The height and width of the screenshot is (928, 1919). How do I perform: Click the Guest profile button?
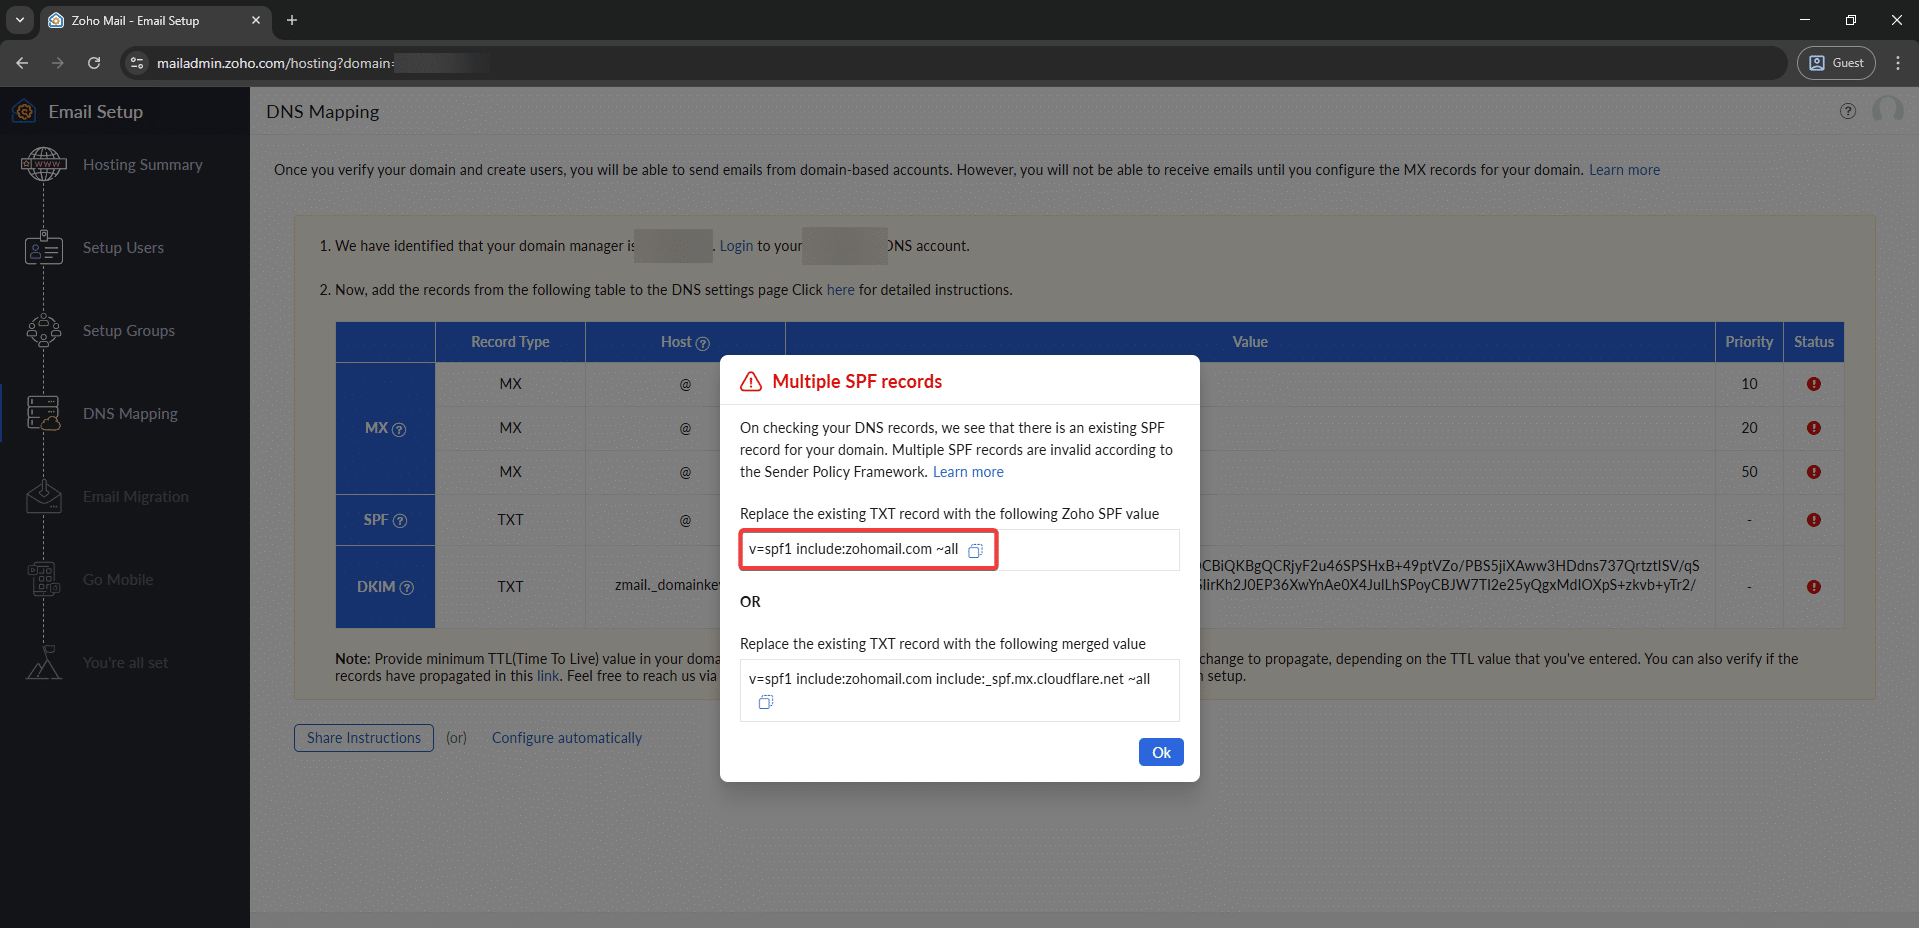tap(1836, 63)
